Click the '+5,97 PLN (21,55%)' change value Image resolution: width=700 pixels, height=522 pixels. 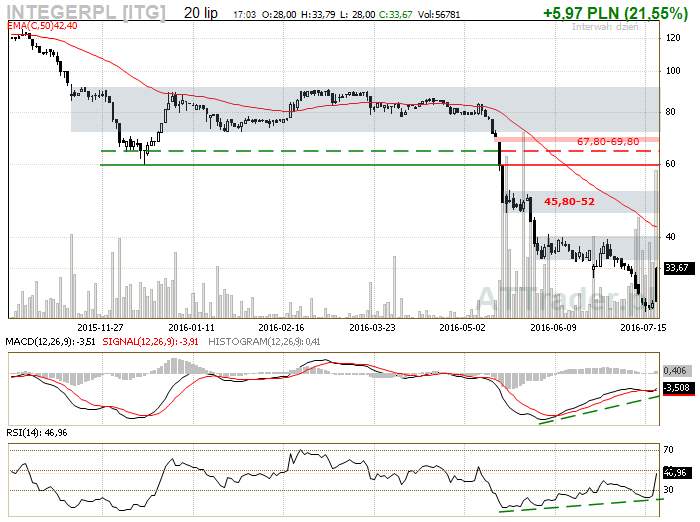(615, 13)
